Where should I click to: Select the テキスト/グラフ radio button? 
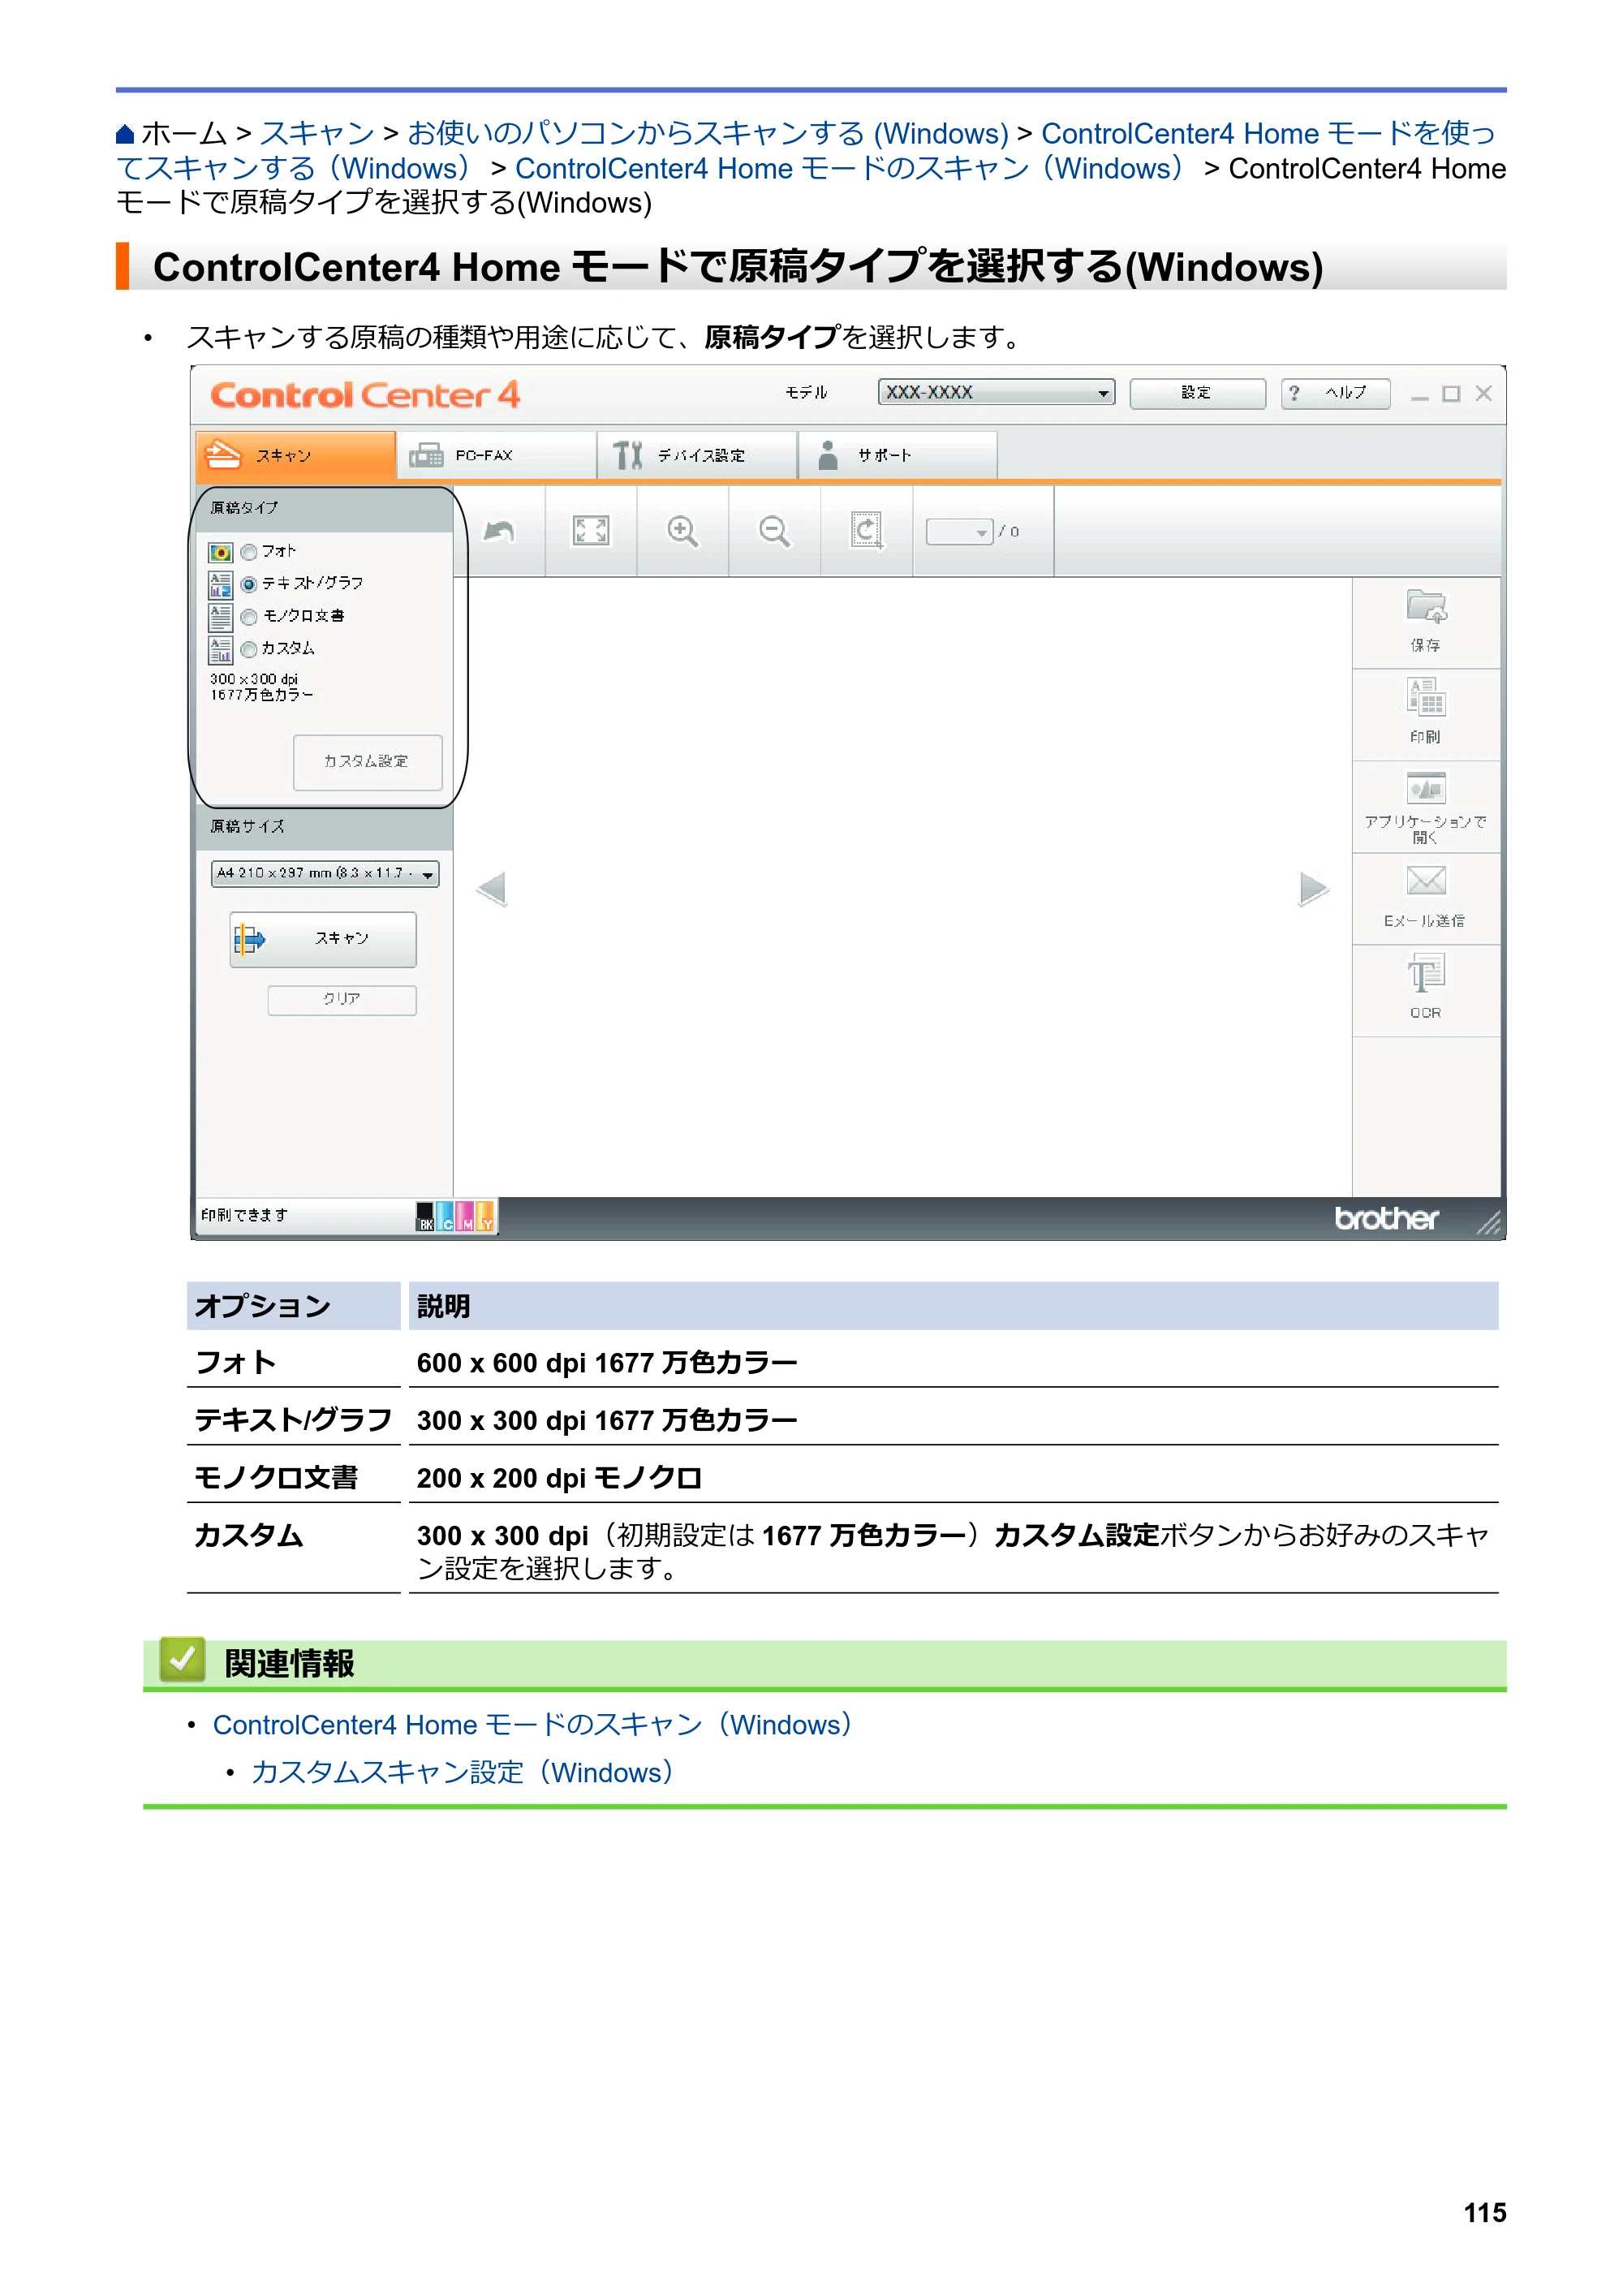[249, 584]
